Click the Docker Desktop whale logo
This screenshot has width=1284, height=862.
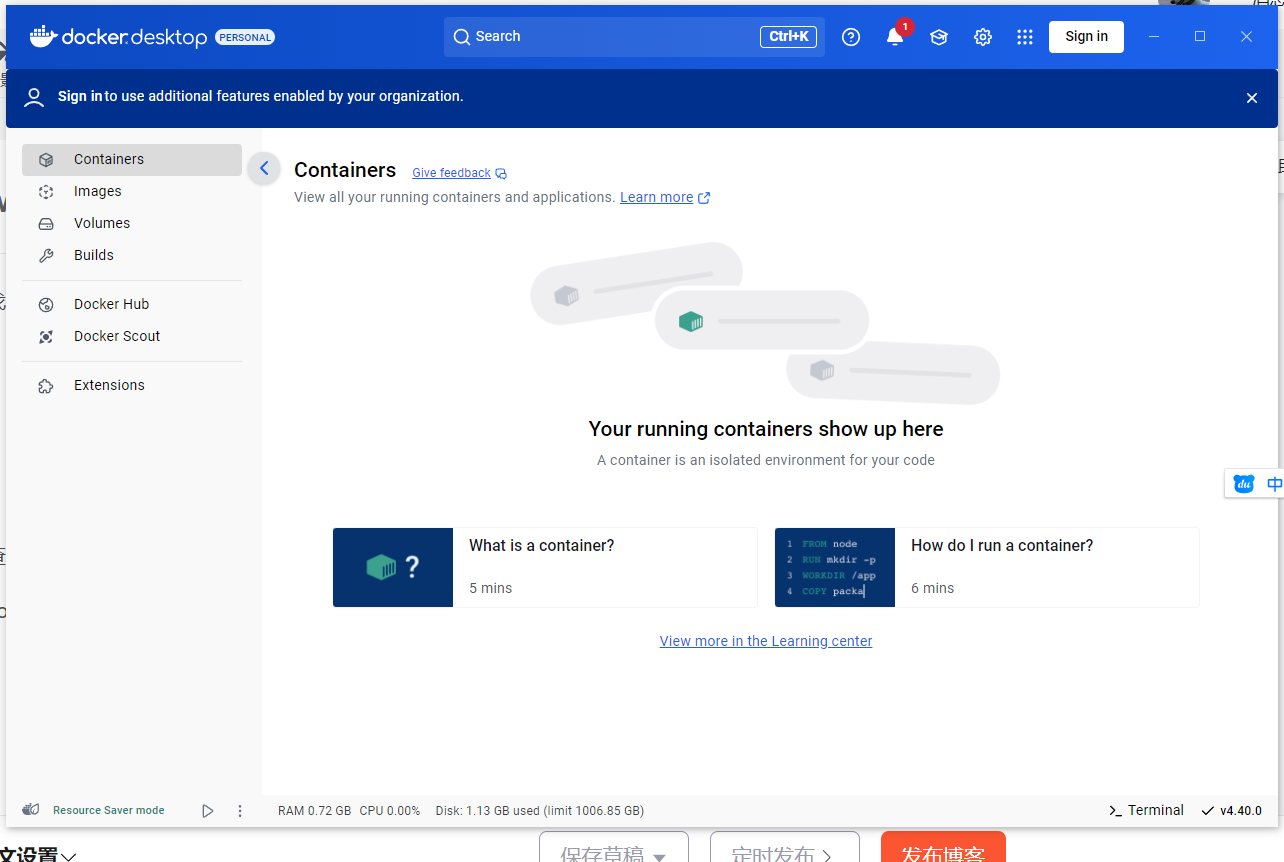click(43, 36)
